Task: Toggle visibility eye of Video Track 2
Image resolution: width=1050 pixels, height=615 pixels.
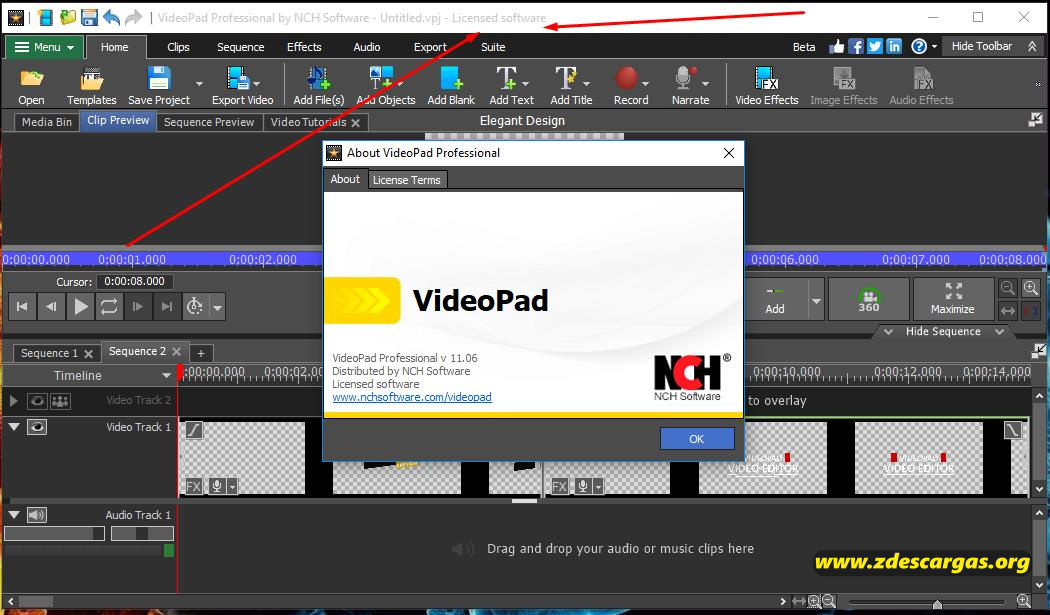Action: [37, 401]
